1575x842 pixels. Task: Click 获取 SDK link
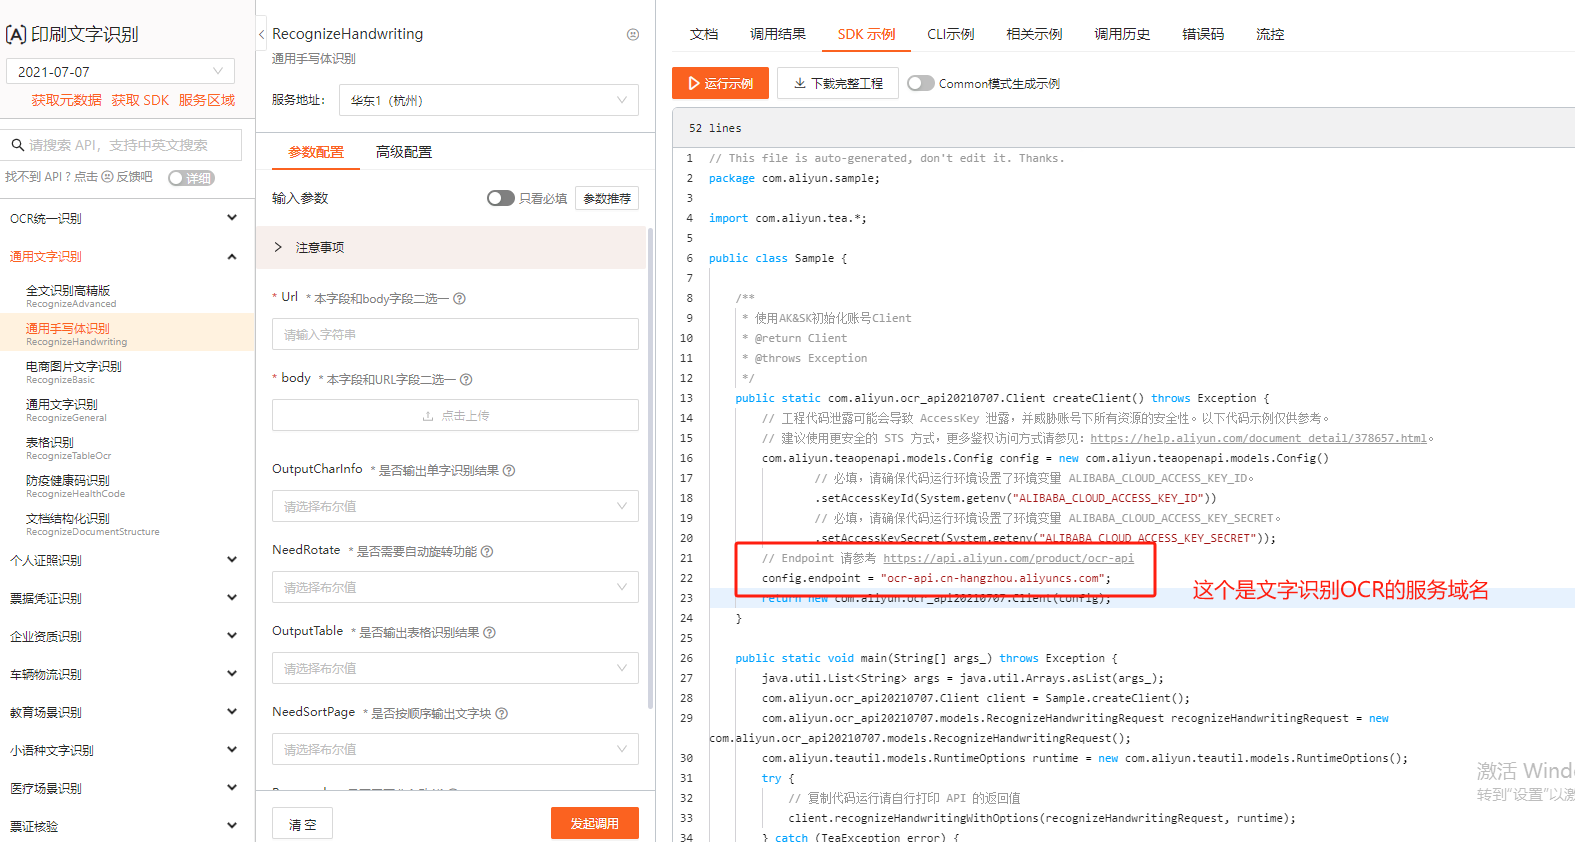point(140,100)
